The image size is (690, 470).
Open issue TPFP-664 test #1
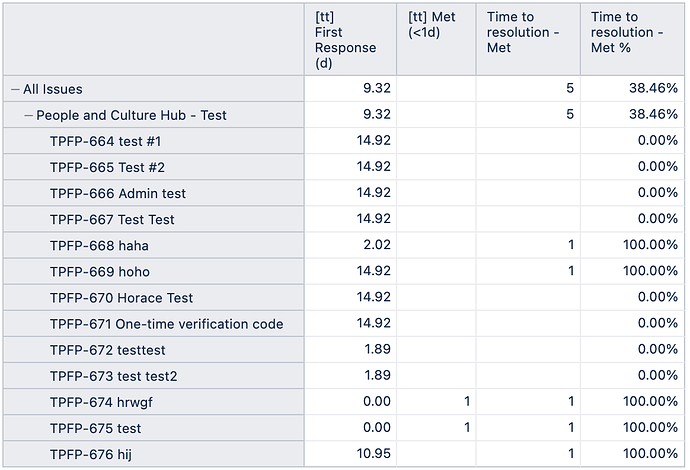[106, 141]
